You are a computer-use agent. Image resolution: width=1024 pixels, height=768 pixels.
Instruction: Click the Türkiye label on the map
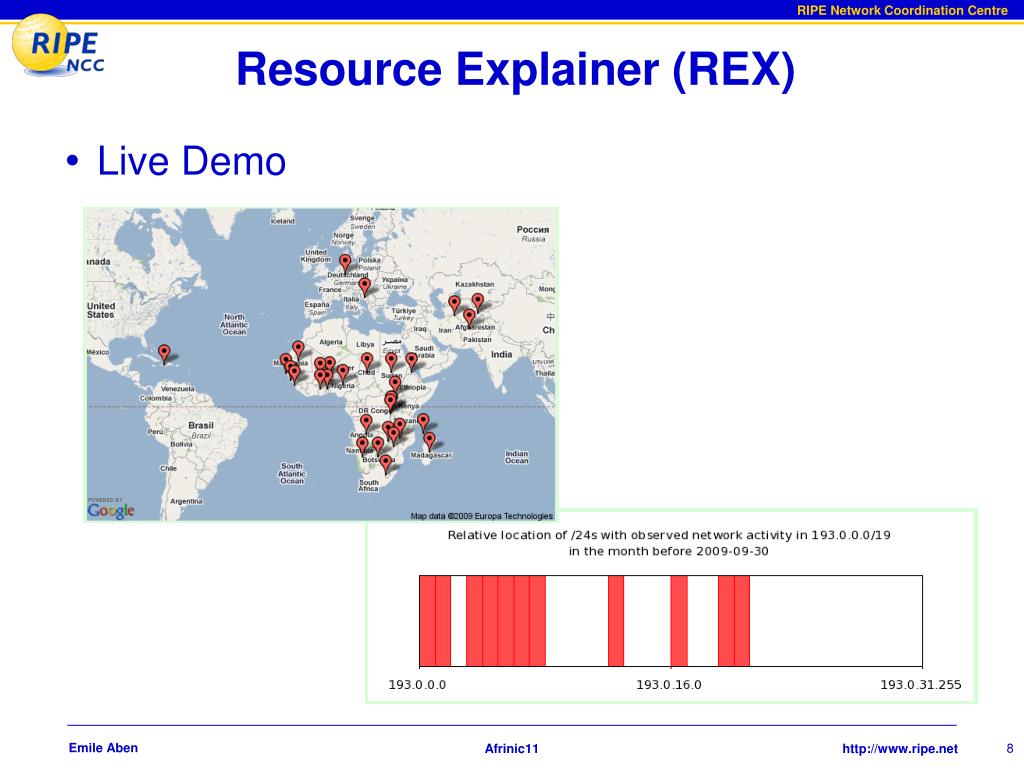point(403,312)
